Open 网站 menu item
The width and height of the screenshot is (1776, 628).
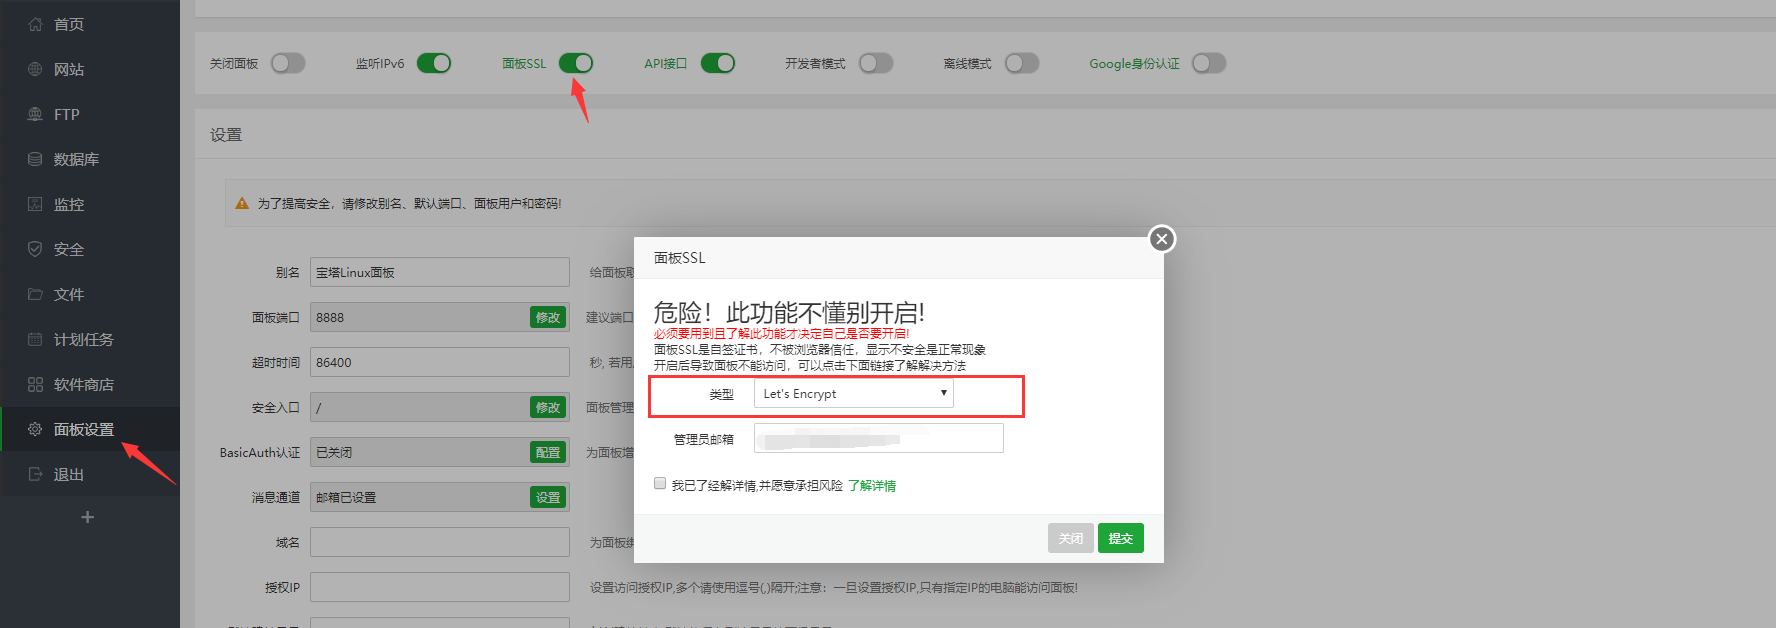pos(69,69)
